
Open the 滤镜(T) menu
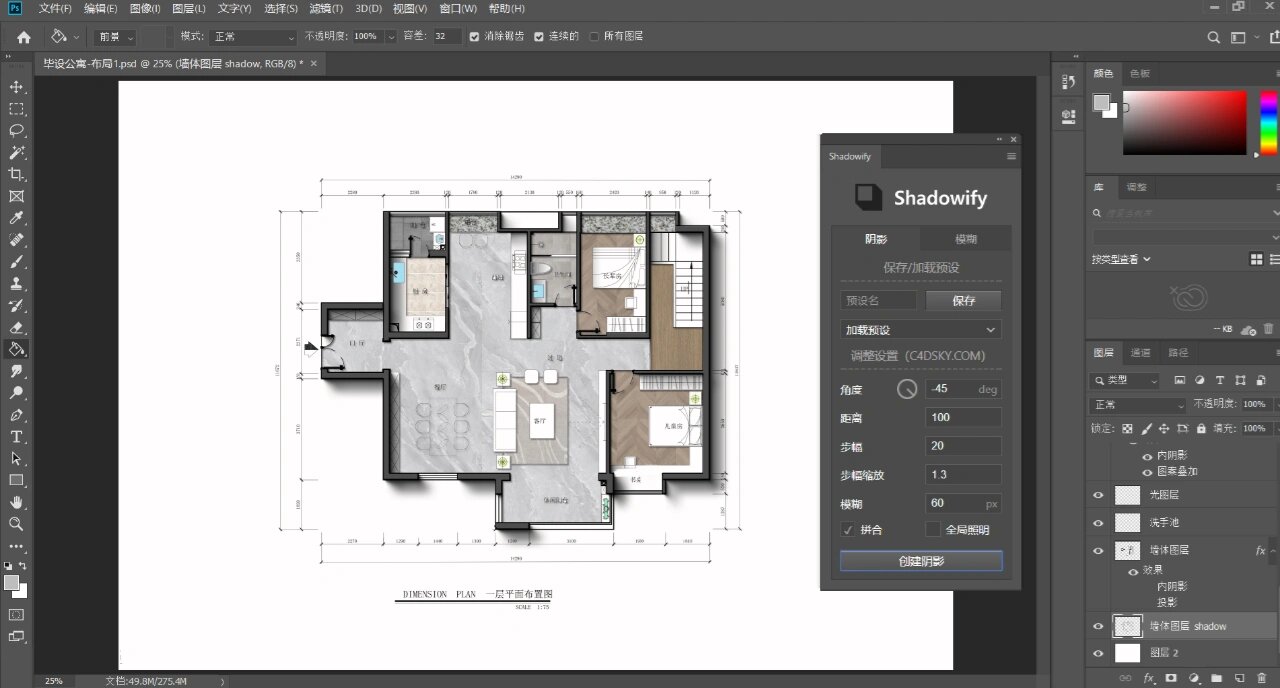coord(323,9)
